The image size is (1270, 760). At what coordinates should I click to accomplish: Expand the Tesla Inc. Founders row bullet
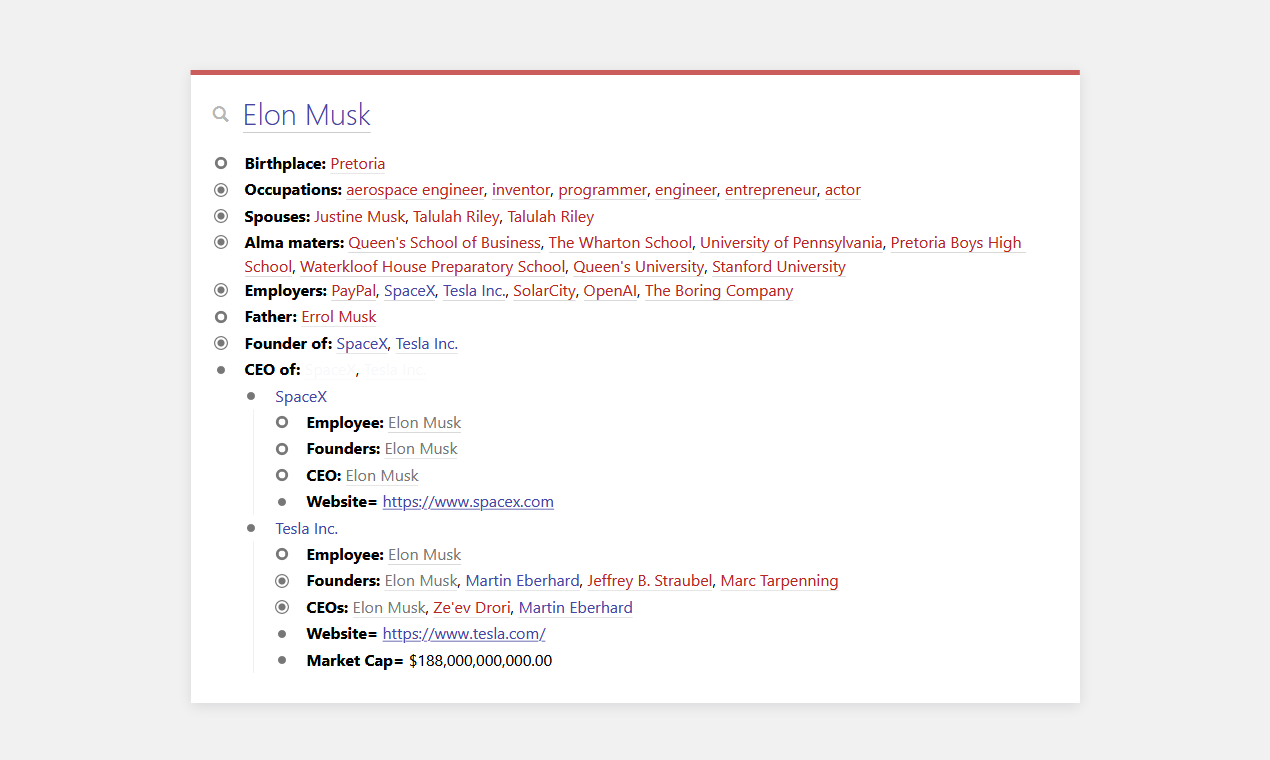click(282, 580)
